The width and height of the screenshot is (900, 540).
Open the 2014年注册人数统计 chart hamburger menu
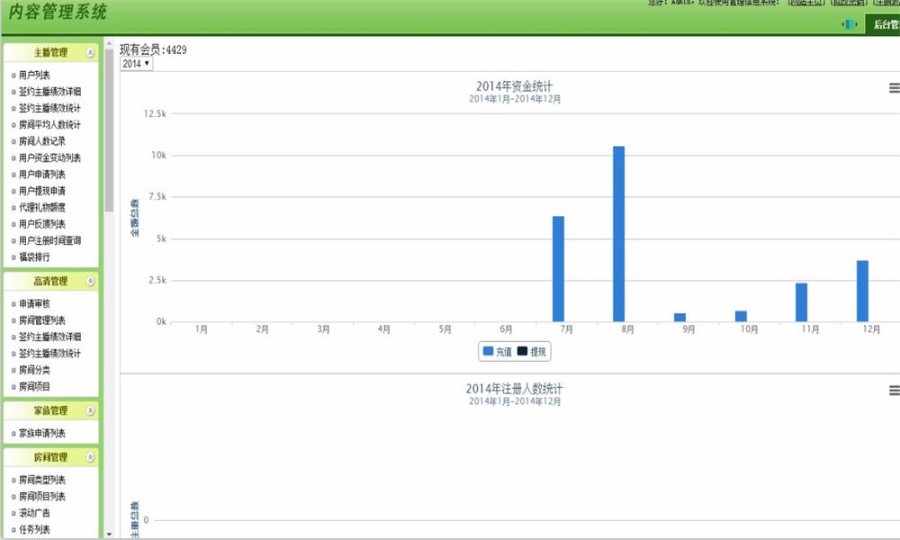click(x=894, y=391)
